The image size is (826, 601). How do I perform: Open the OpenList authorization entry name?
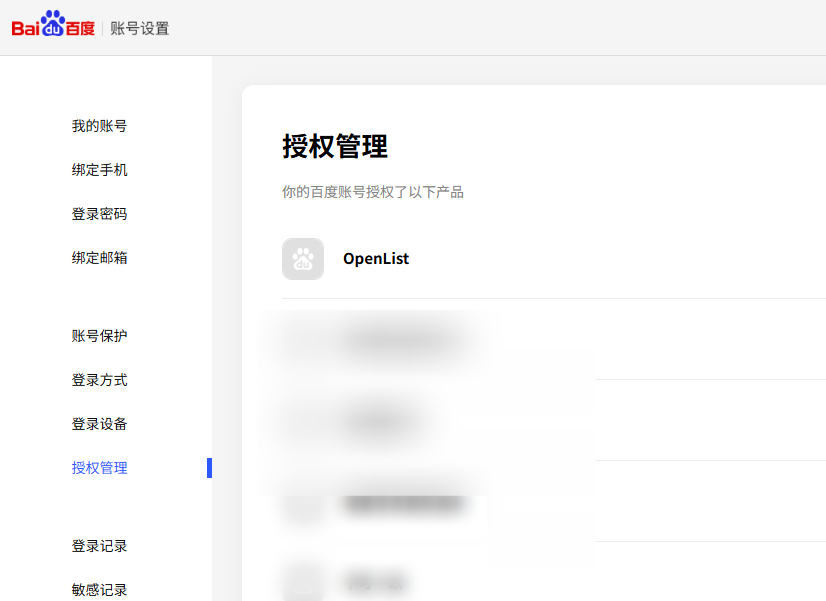click(x=376, y=259)
